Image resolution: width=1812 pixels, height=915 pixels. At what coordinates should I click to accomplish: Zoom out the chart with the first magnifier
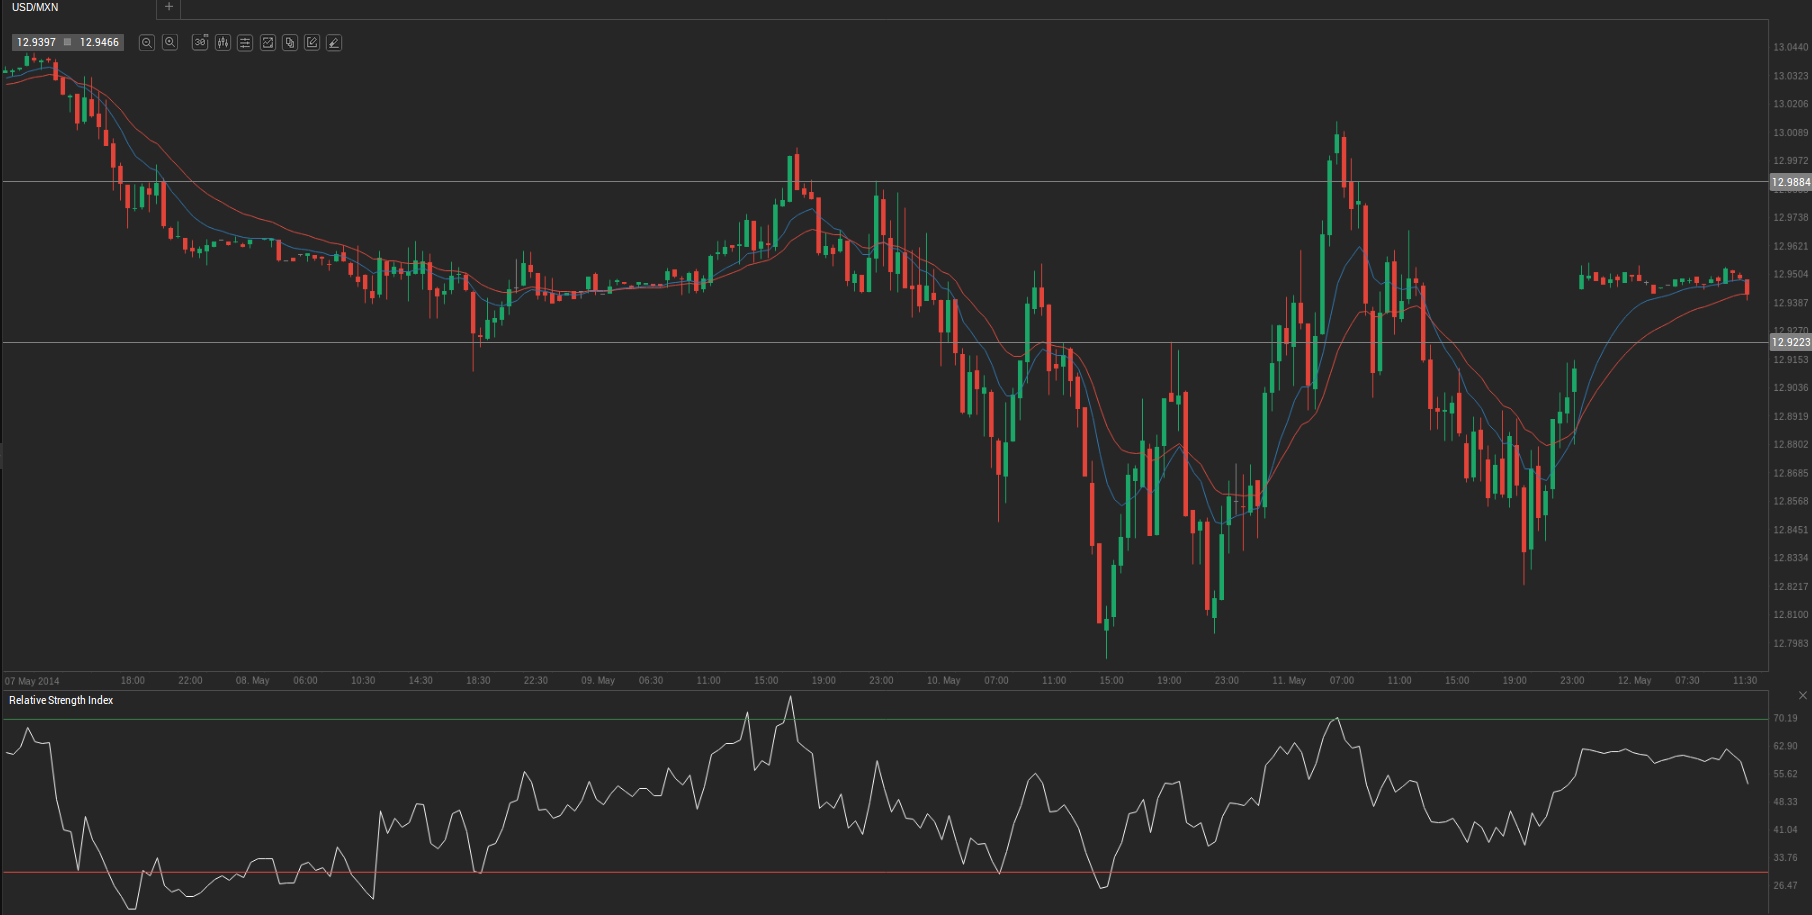tap(147, 43)
